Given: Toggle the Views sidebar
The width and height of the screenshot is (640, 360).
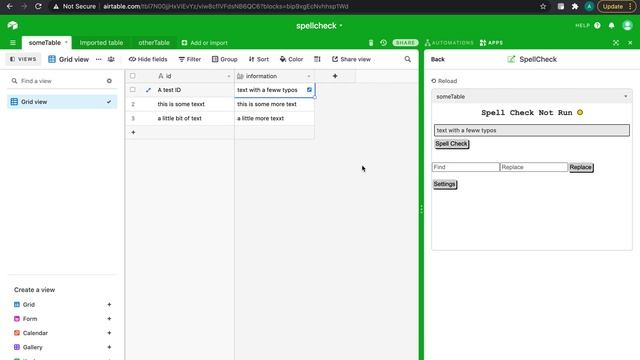Looking at the screenshot, I should tap(23, 59).
